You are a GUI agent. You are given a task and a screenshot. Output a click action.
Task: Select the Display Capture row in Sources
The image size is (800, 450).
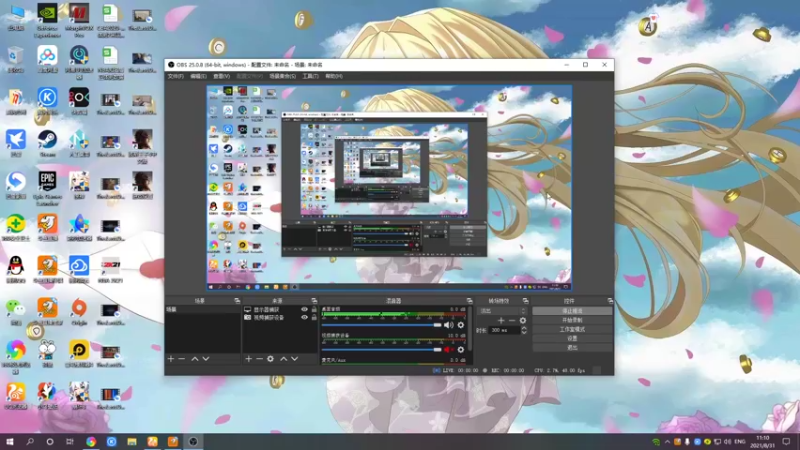point(280,310)
